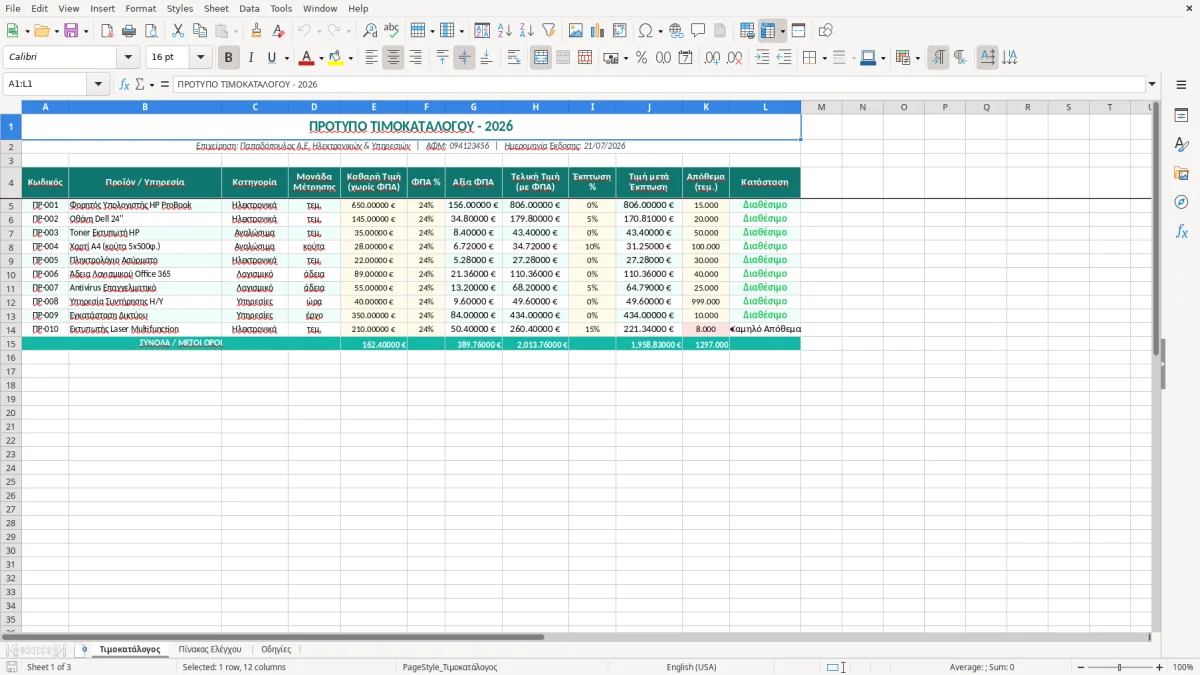The image size is (1200, 675).
Task: Toggle Italic formatting button
Action: [251, 58]
